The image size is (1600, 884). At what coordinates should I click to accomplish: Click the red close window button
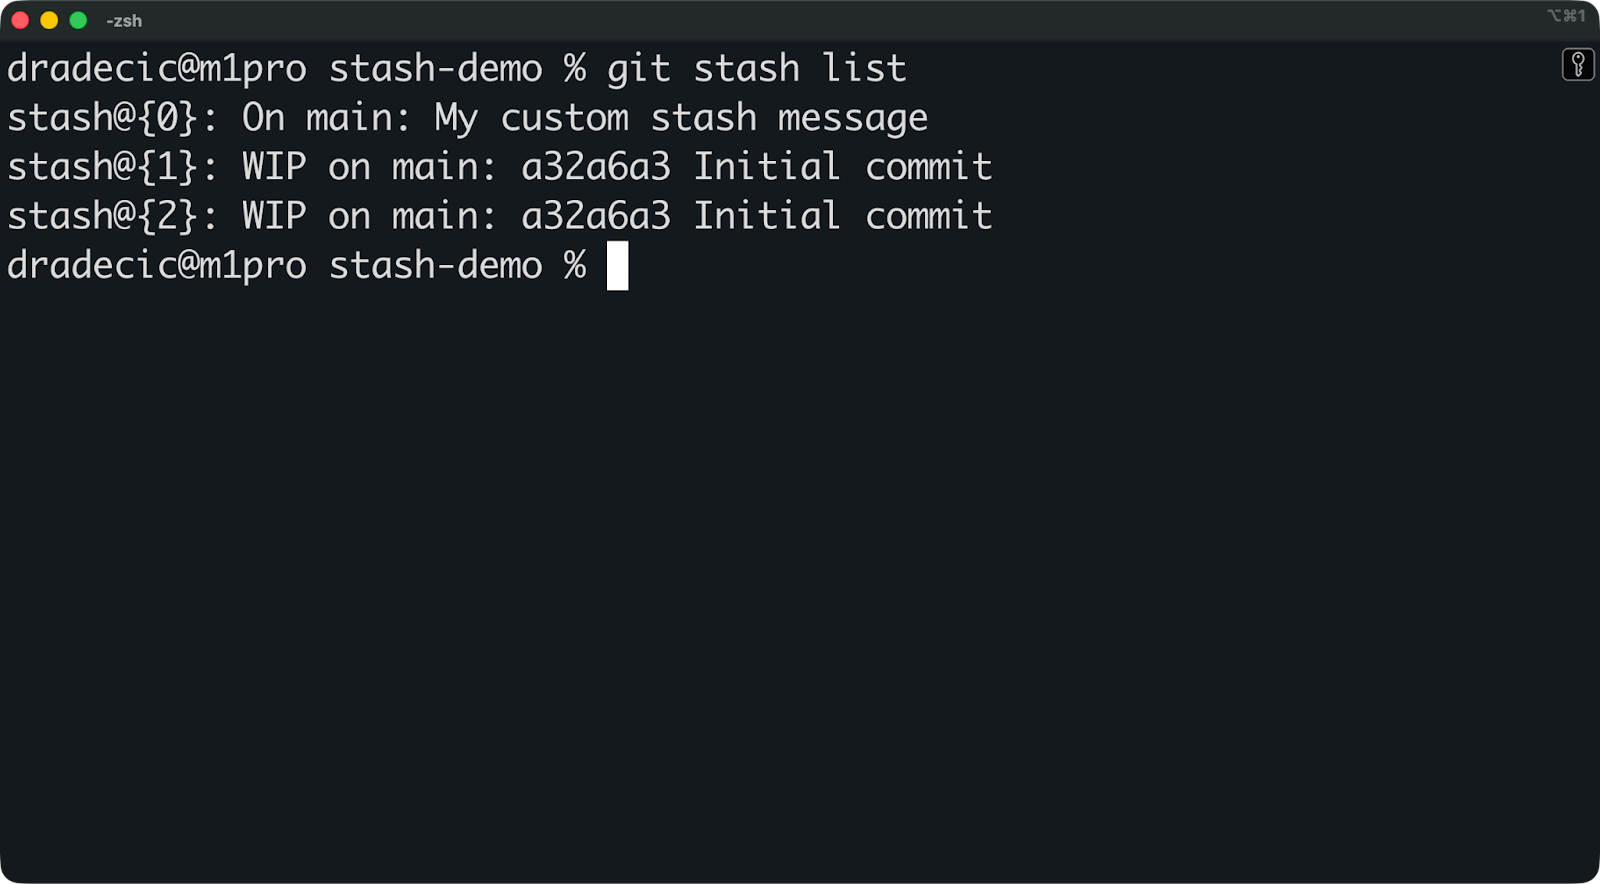[18, 18]
